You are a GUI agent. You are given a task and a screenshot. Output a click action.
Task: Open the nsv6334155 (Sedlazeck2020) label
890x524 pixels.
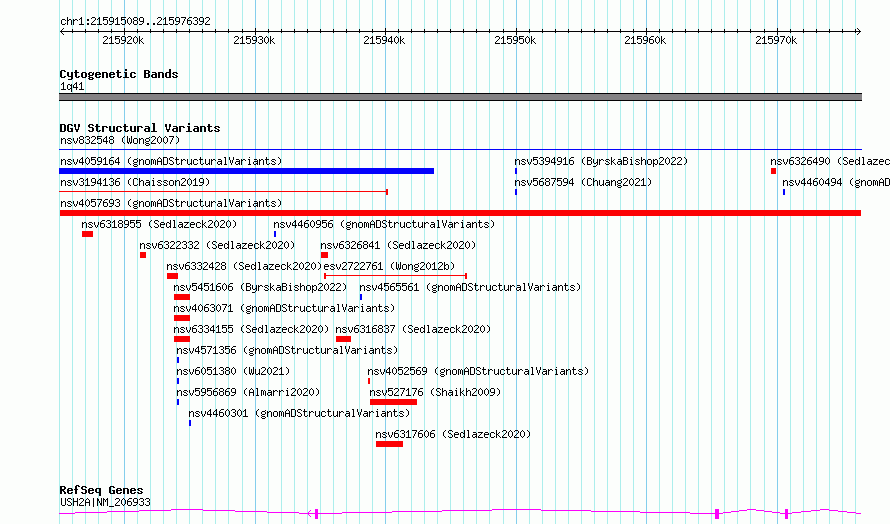point(251,329)
